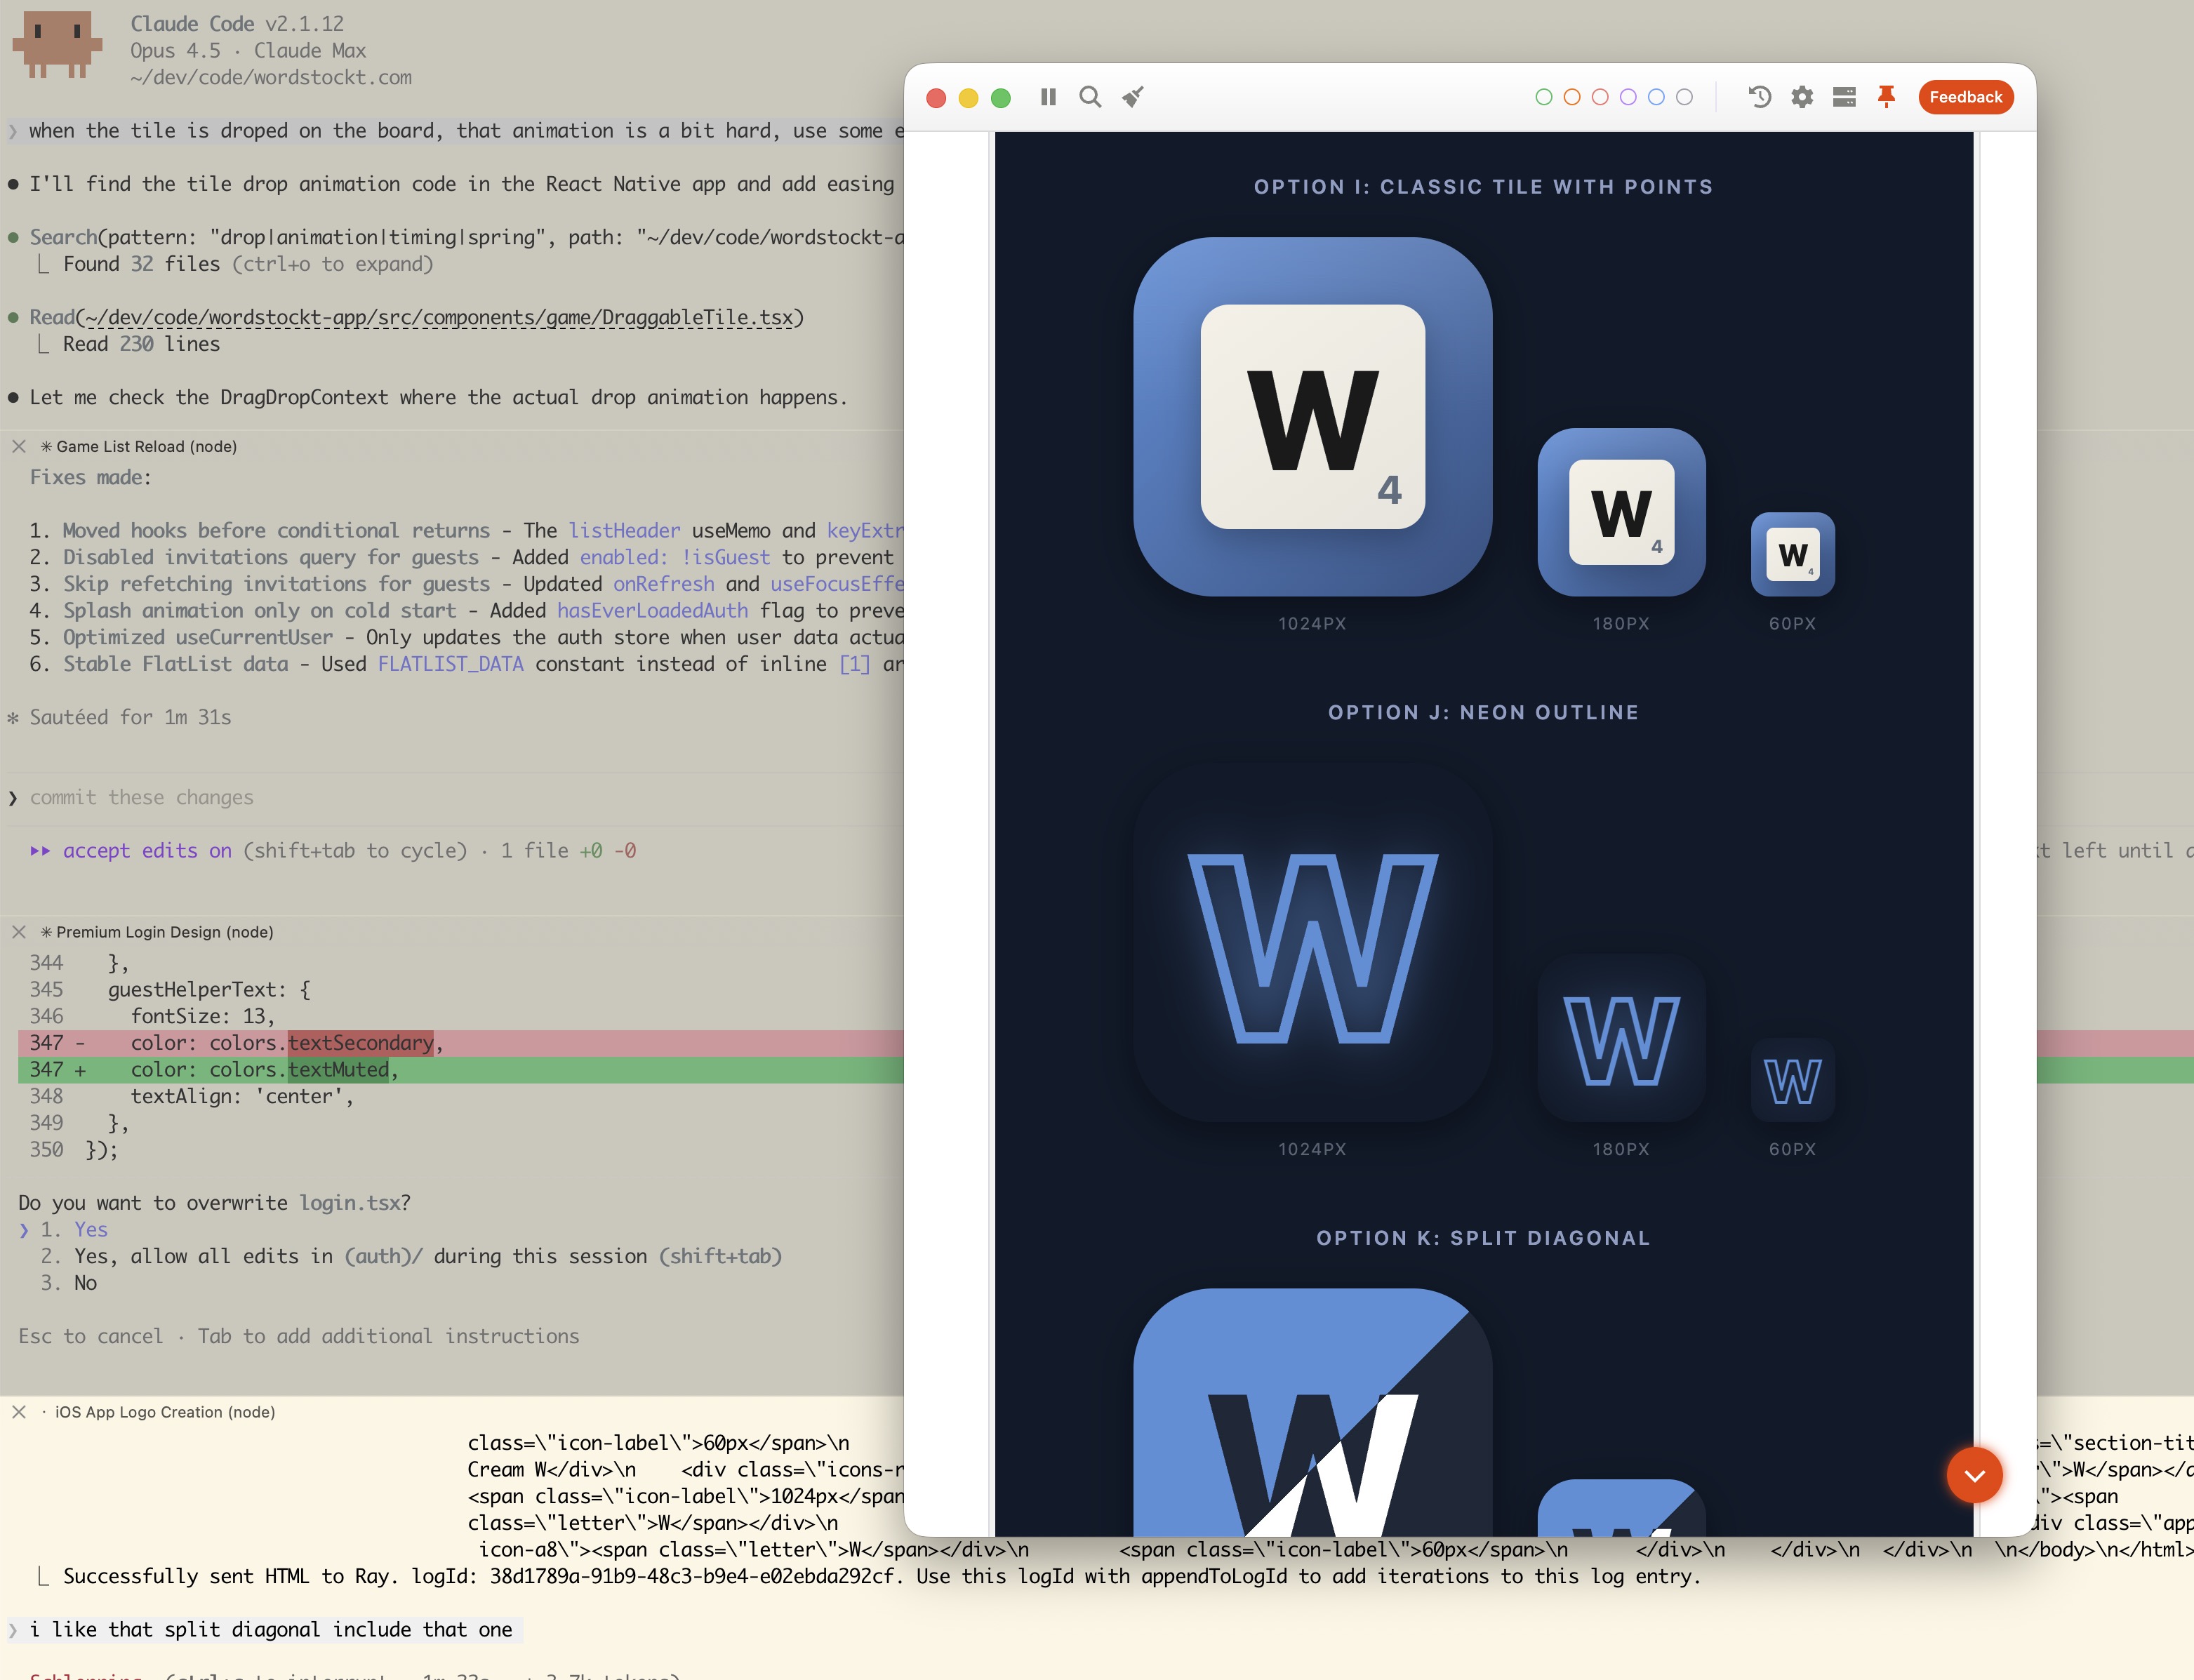Filter by orange color circle
Screen dimensions: 2194x1680
[1571, 97]
